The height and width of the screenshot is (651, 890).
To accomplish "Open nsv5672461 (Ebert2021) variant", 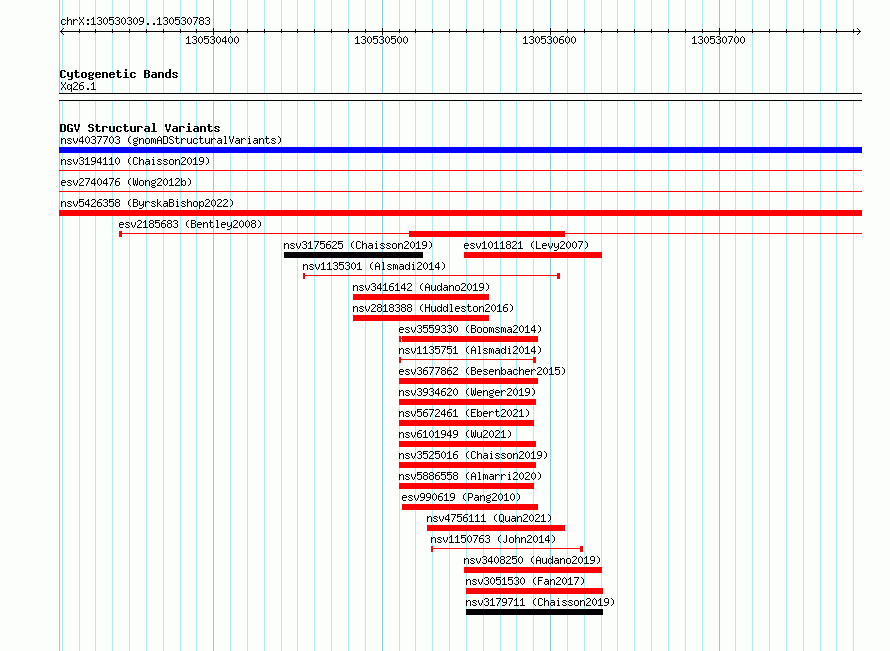I will (x=464, y=413).
